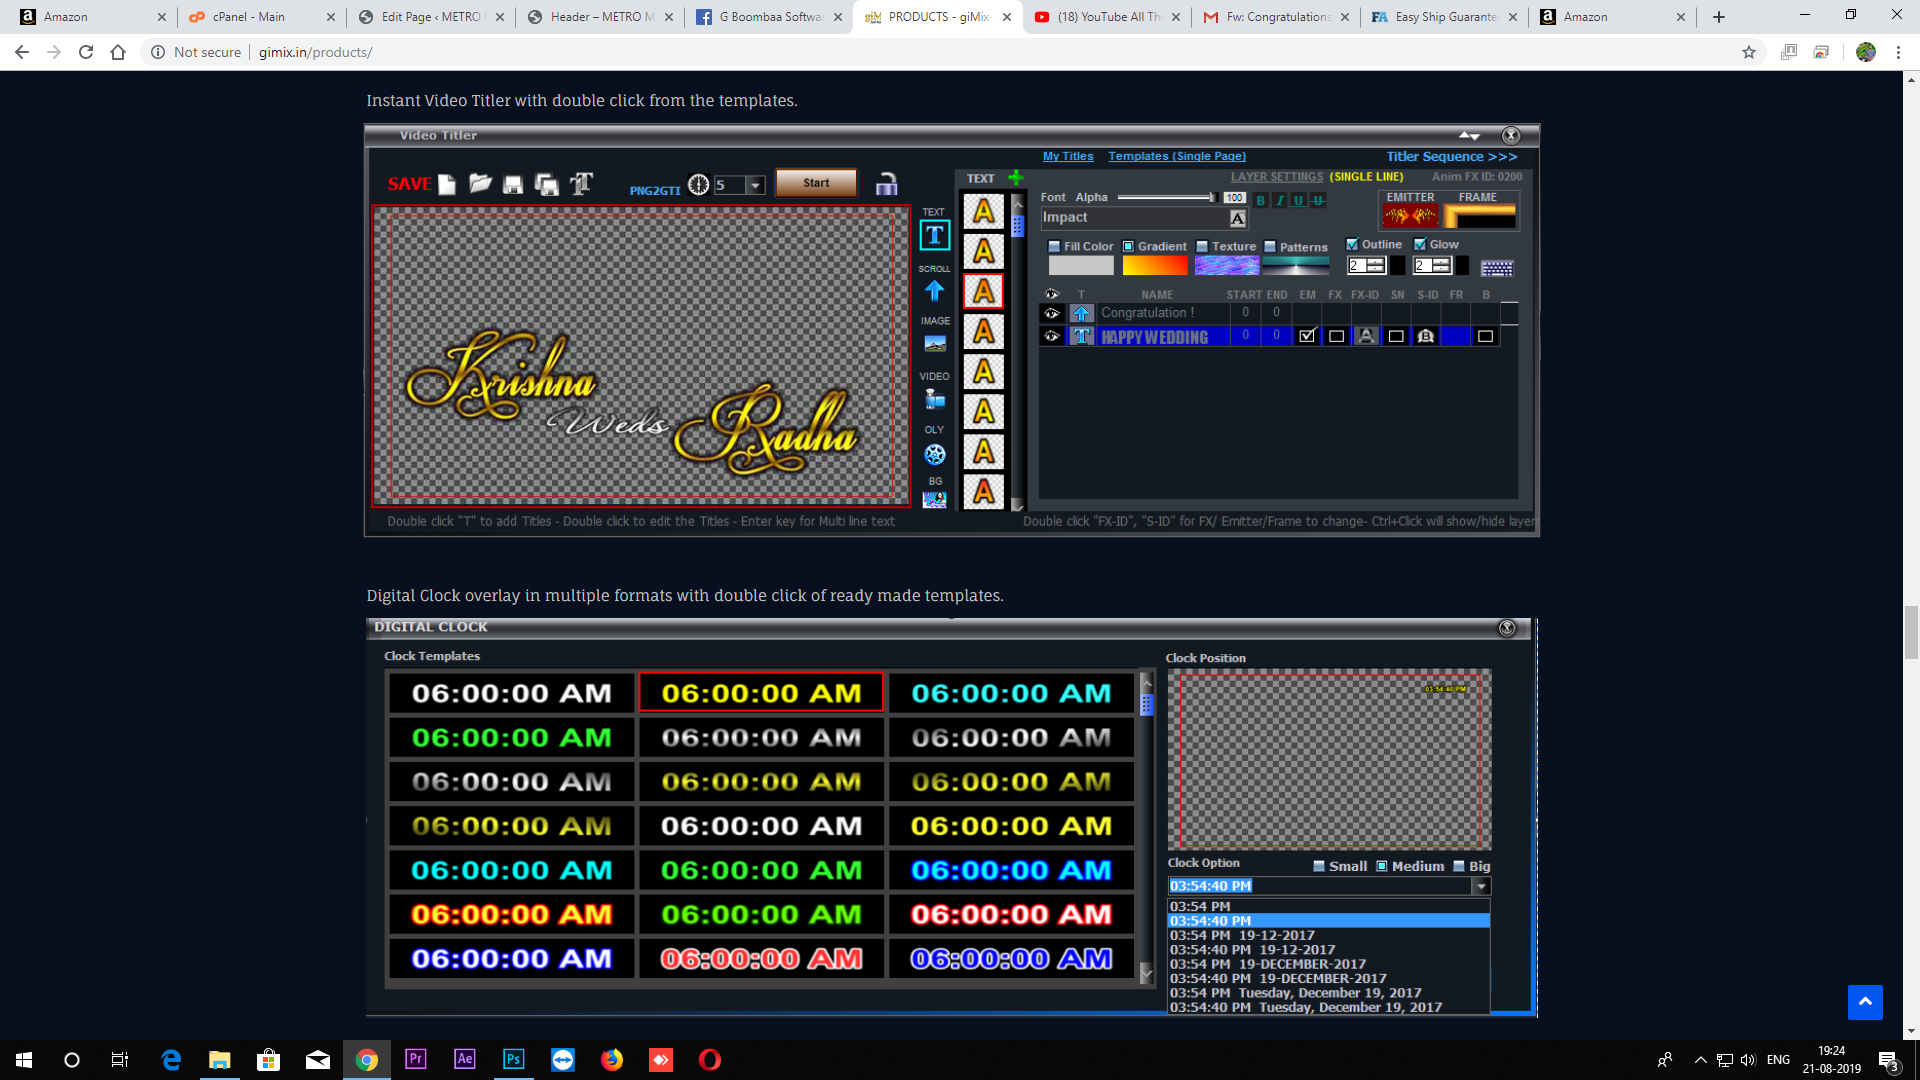Switch to the cPanel - Main tab

(x=249, y=17)
